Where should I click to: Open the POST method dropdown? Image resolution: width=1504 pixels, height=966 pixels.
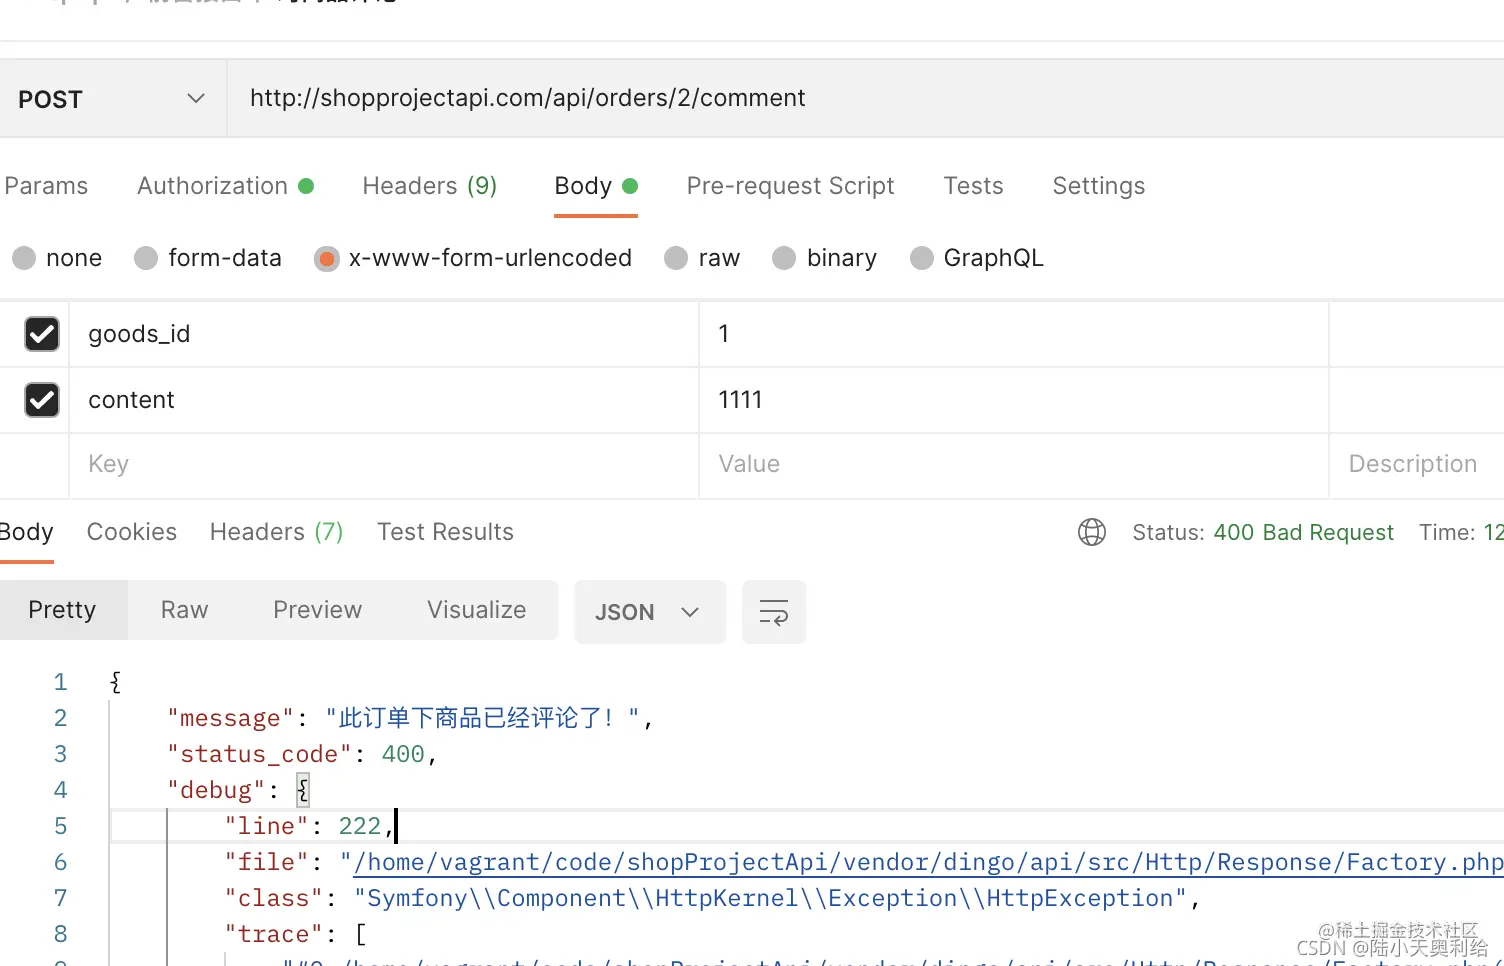point(112,98)
